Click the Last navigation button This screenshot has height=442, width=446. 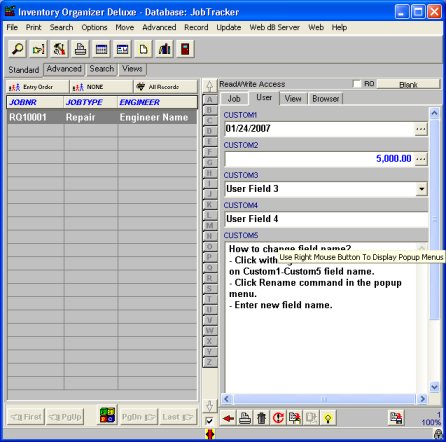click(x=178, y=417)
